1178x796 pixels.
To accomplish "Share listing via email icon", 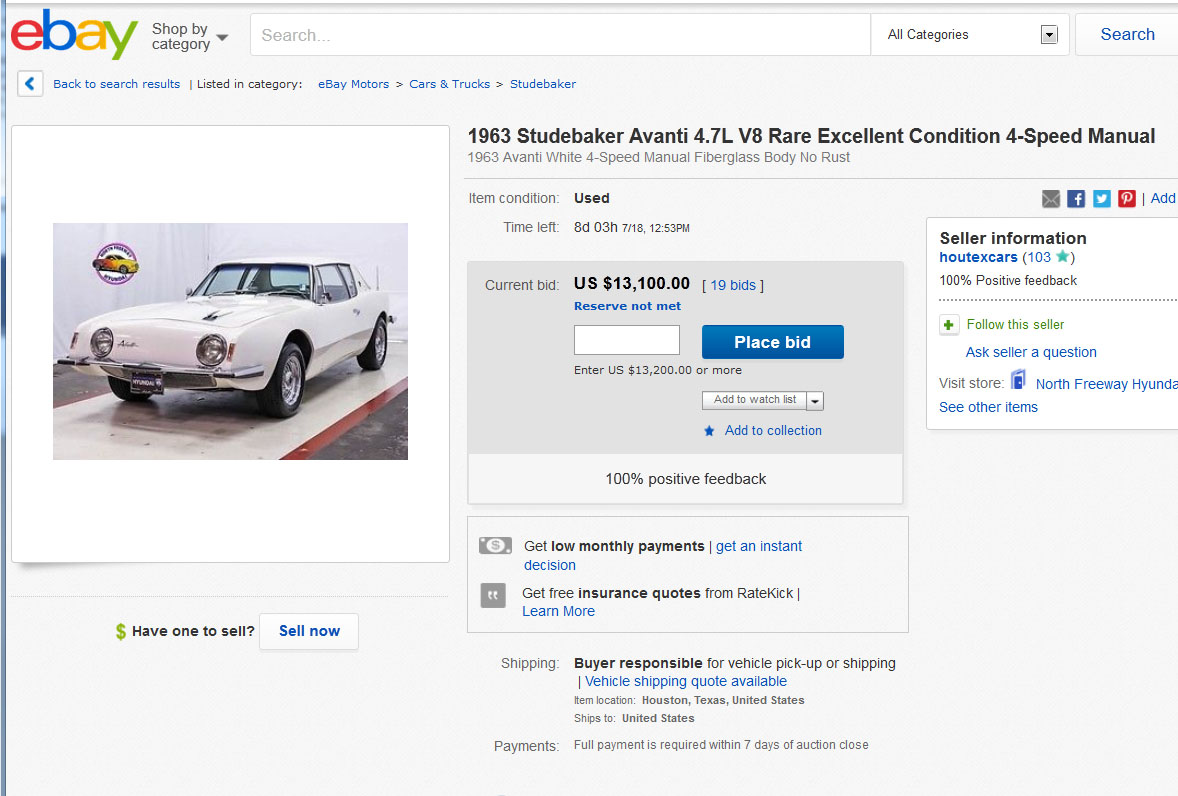I will tap(1051, 199).
